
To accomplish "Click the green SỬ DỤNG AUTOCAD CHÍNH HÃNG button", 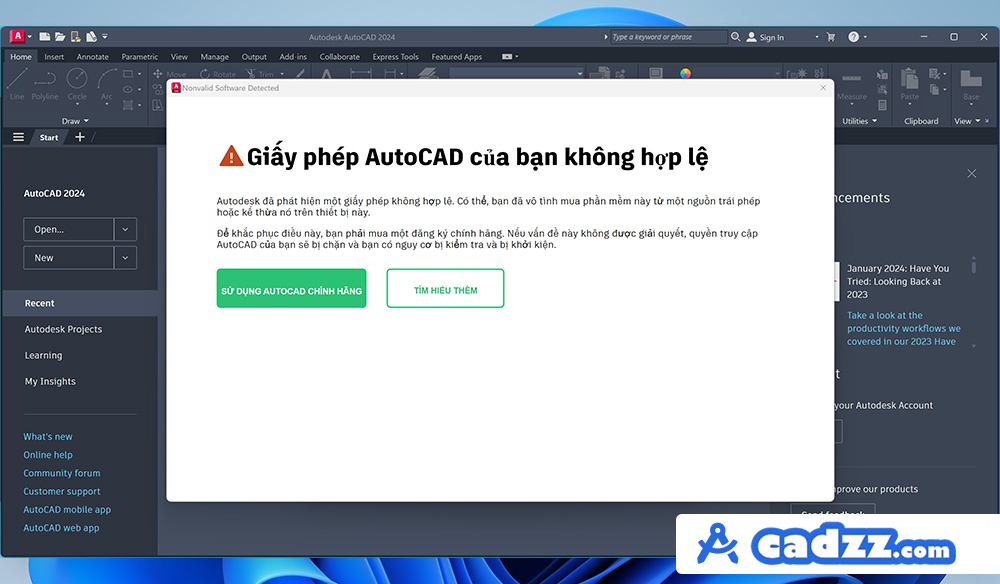I will pos(291,288).
